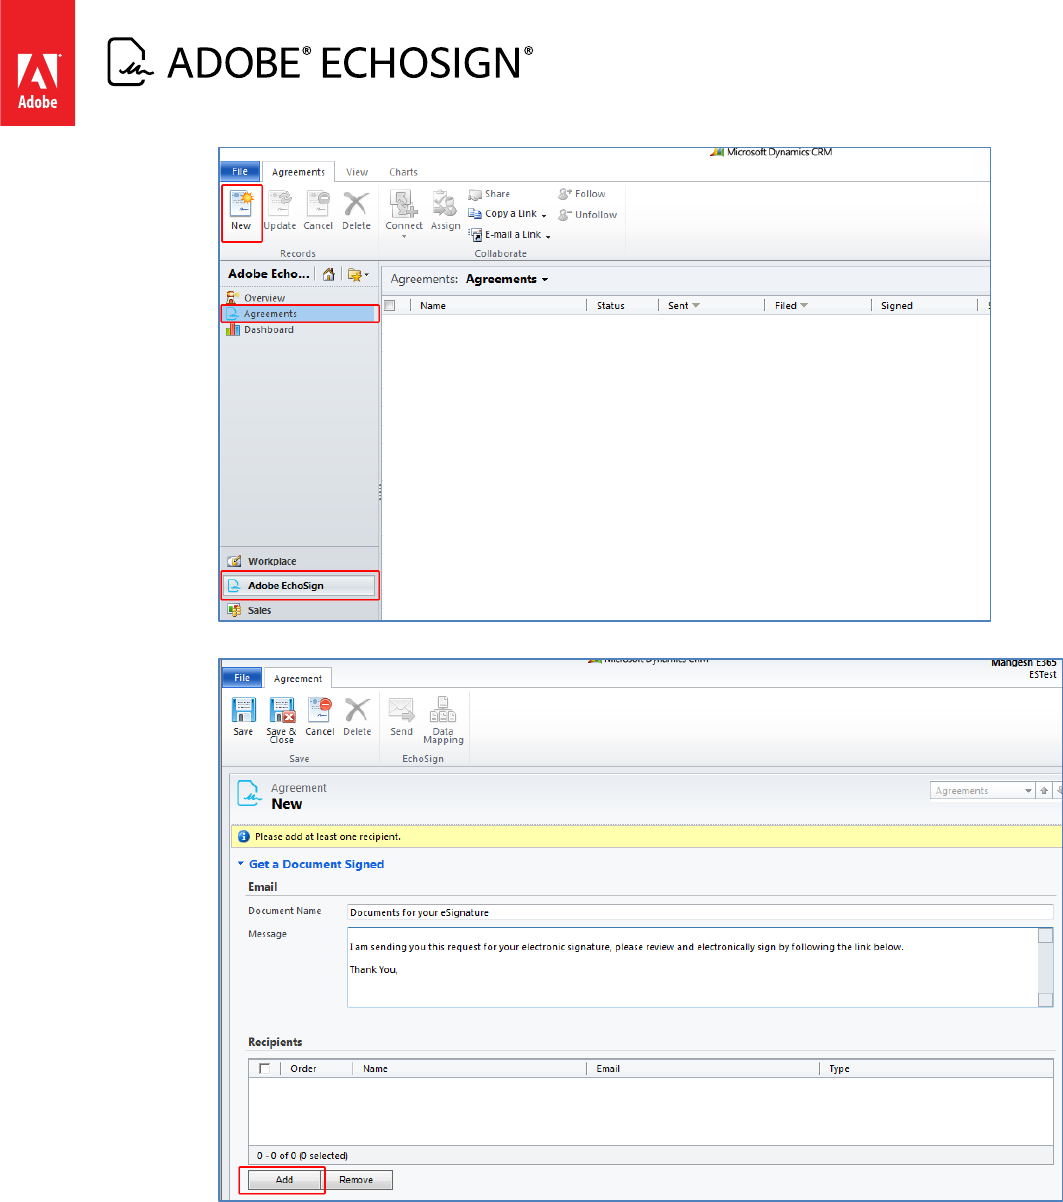The width and height of the screenshot is (1063, 1202).
Task: Open the Connect ribbon button
Action: pyautogui.click(x=405, y=213)
